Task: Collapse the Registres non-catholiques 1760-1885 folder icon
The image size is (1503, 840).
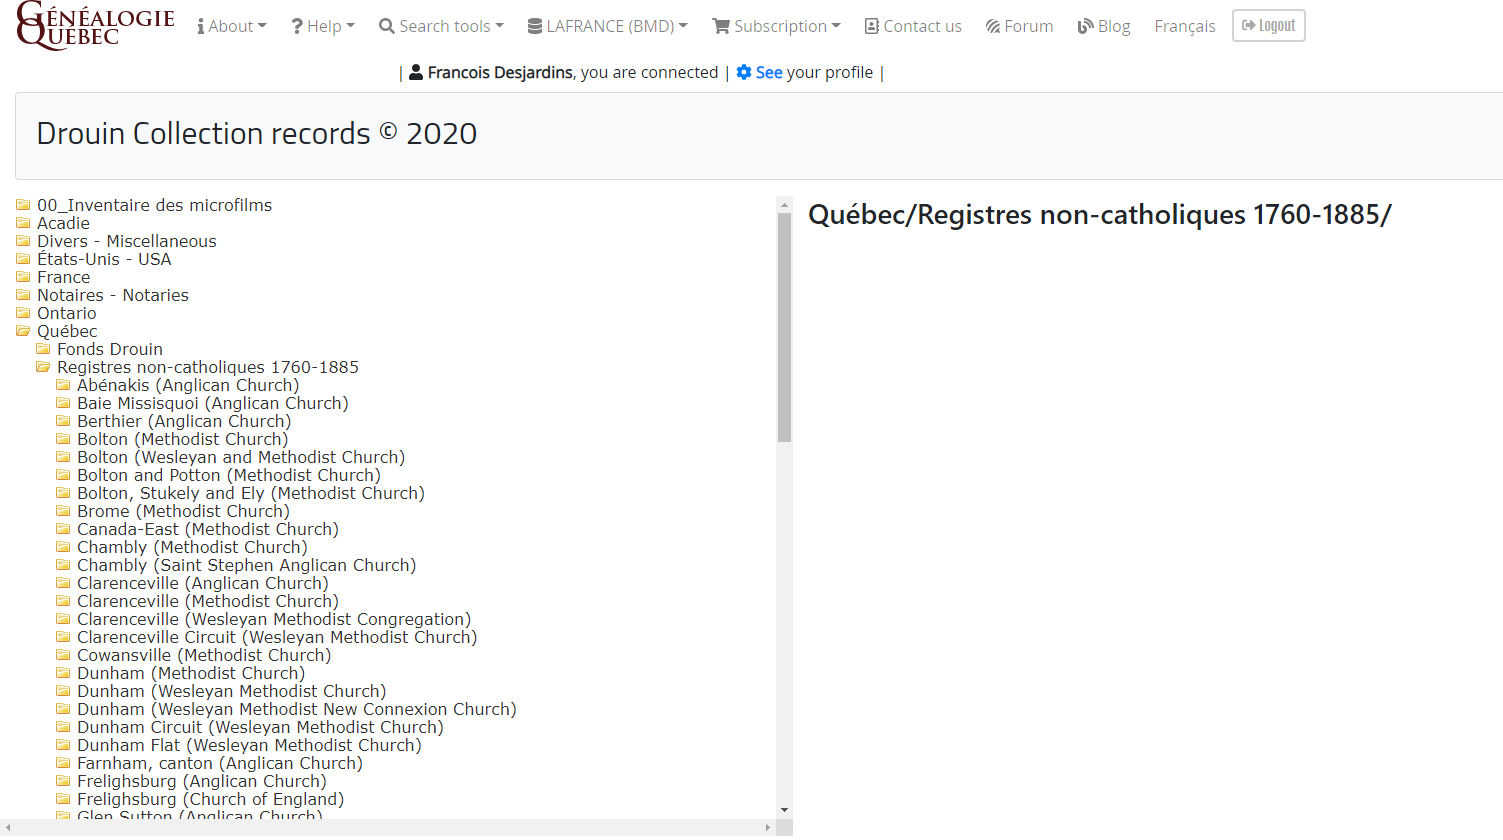Action: click(43, 367)
